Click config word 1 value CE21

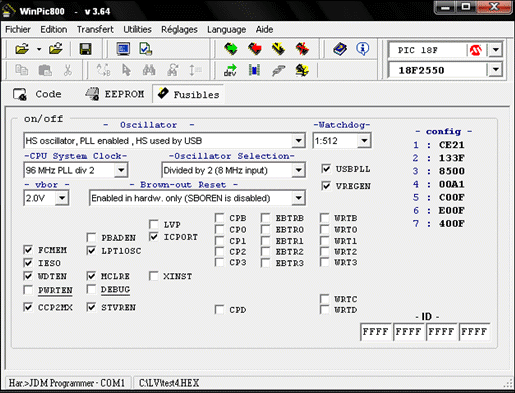pyautogui.click(x=451, y=145)
